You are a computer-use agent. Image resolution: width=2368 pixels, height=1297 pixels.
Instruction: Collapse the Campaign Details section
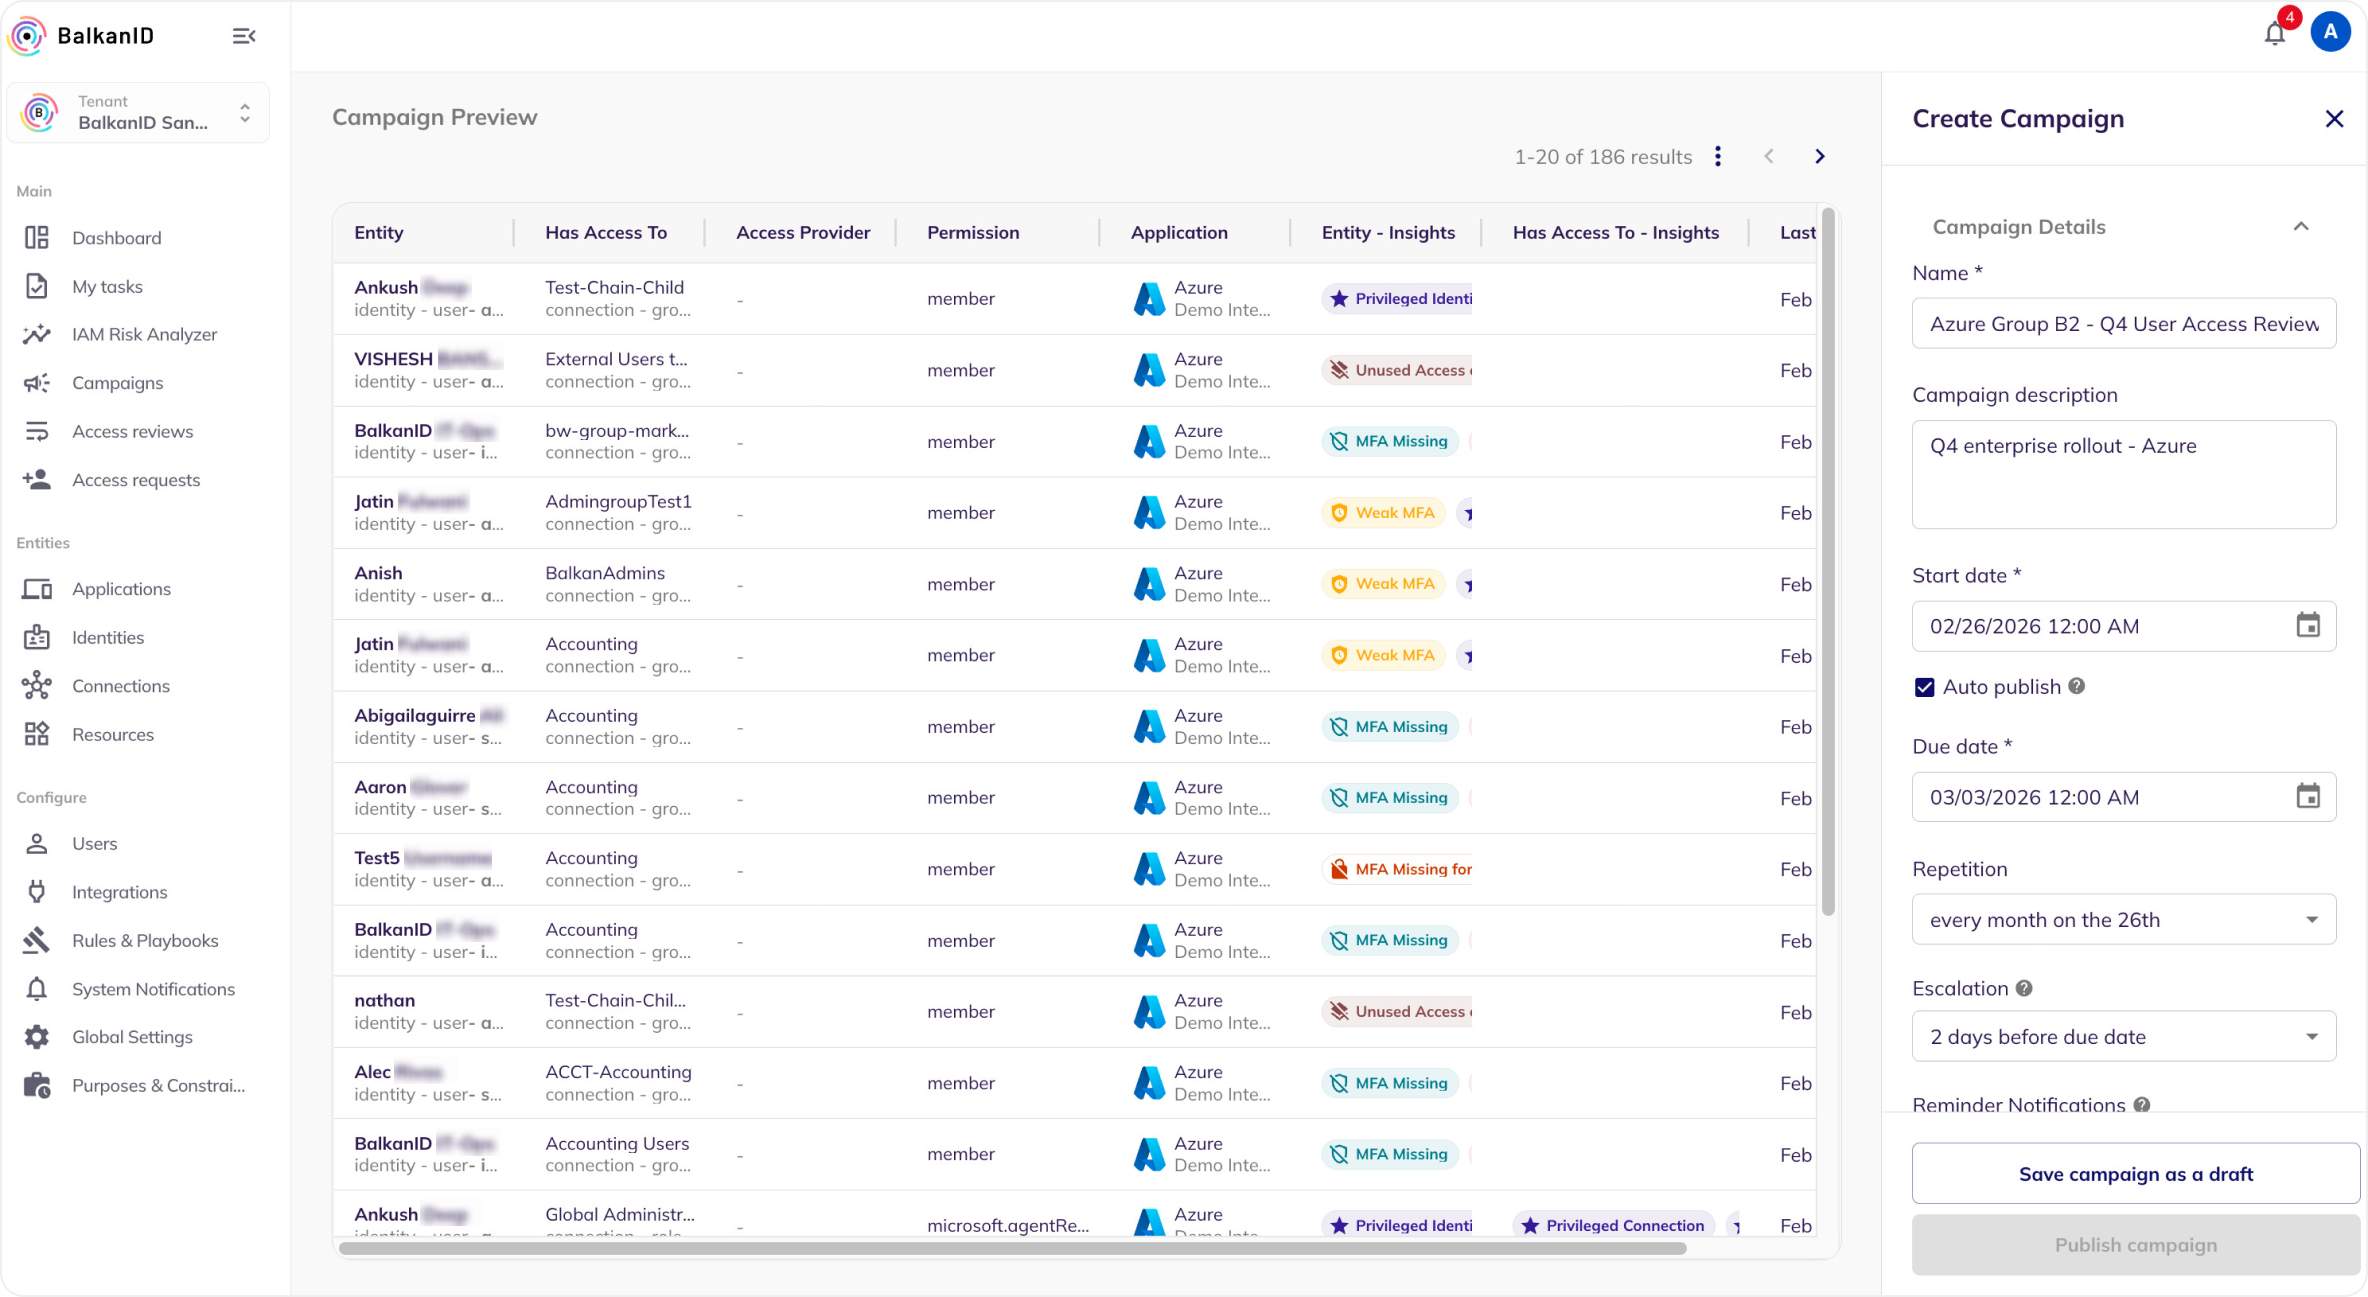pos(2300,227)
